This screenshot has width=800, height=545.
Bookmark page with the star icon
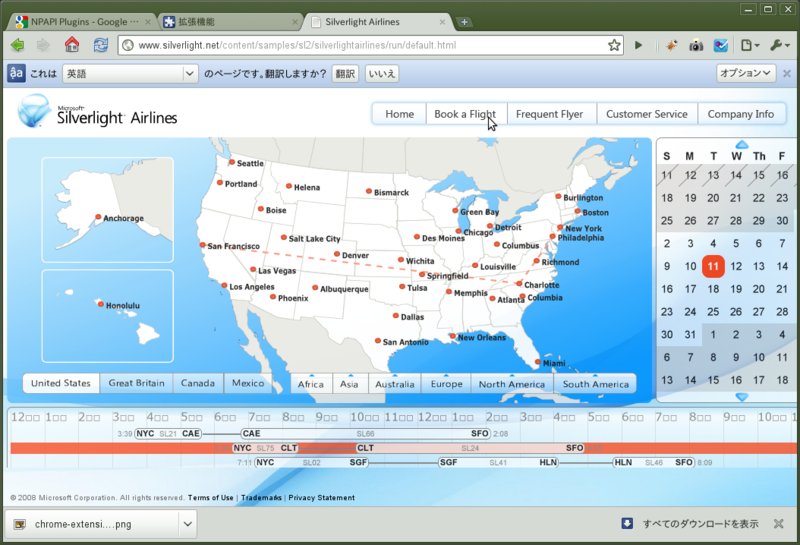click(x=614, y=45)
